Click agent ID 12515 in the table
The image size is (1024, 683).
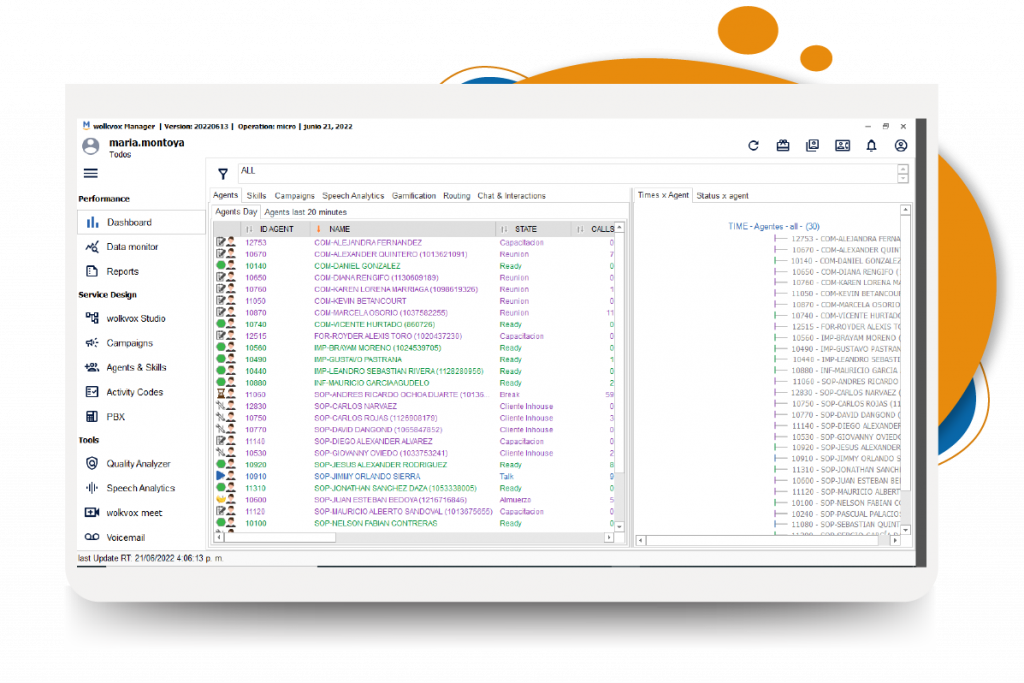pos(256,336)
